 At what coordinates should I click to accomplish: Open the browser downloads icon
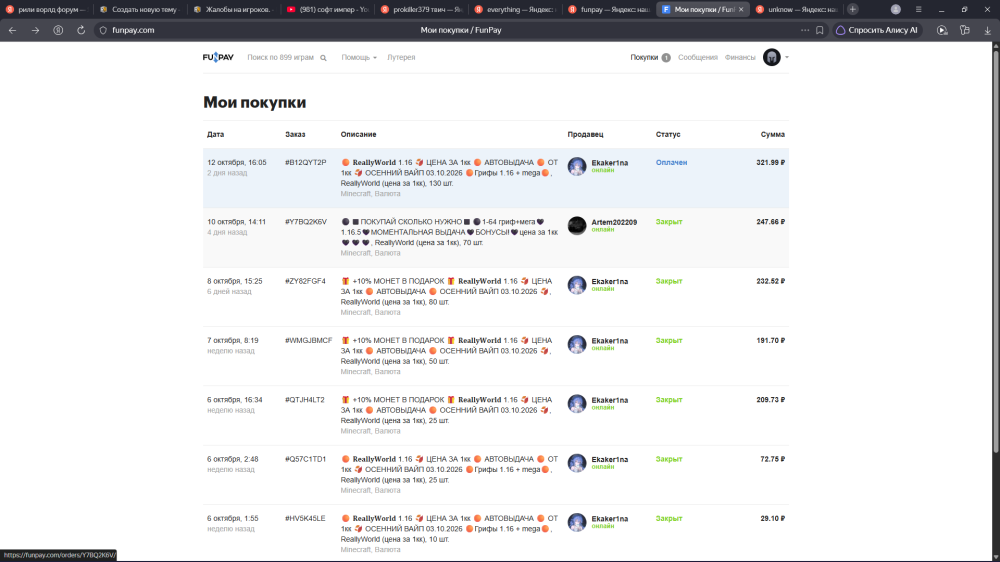click(x=987, y=30)
